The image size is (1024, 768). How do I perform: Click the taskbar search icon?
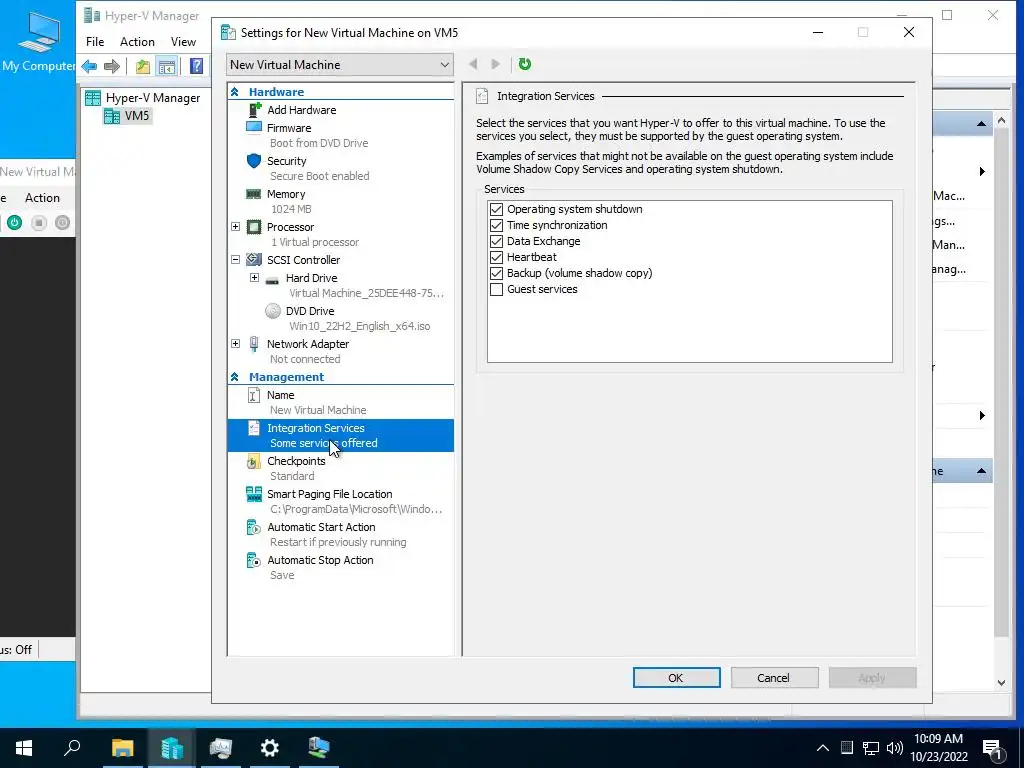(x=72, y=748)
